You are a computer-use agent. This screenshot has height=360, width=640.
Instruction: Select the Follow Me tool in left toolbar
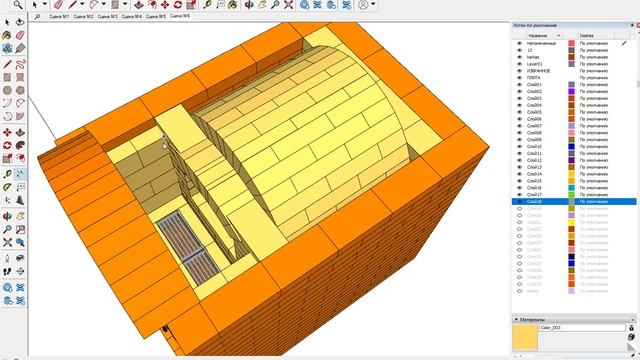[20, 145]
